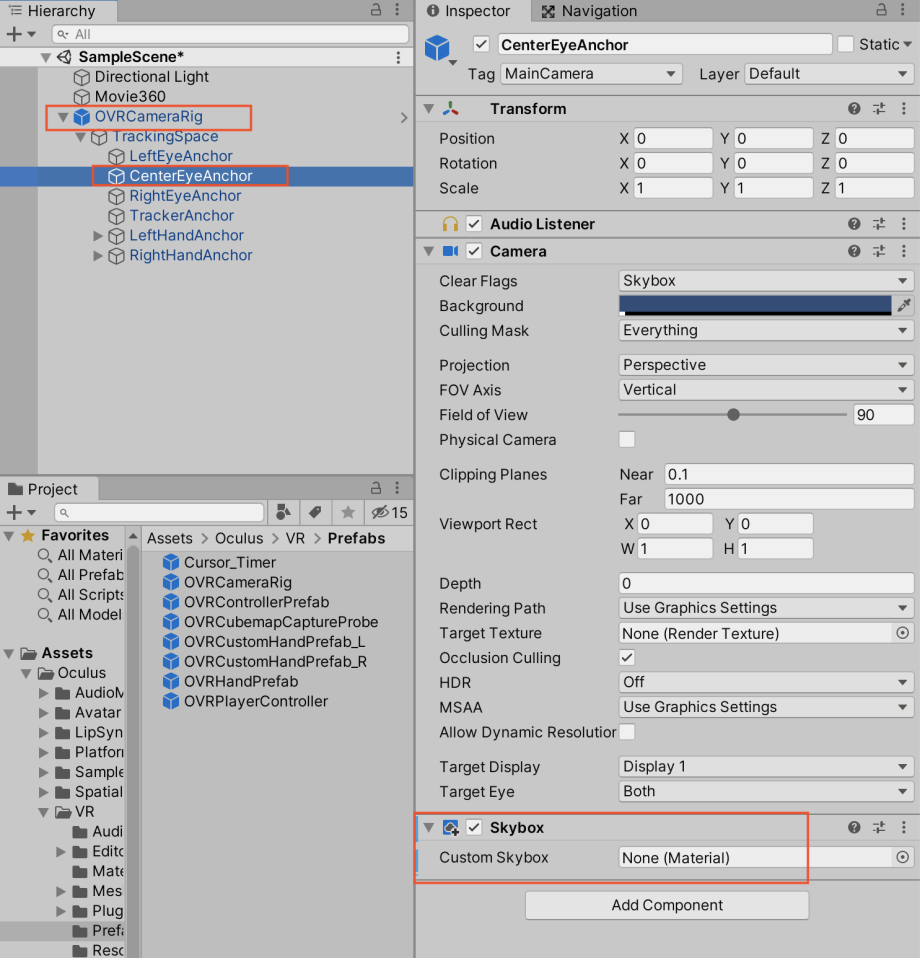Open Target Texture object picker icon
This screenshot has width=920, height=958.
[x=902, y=633]
